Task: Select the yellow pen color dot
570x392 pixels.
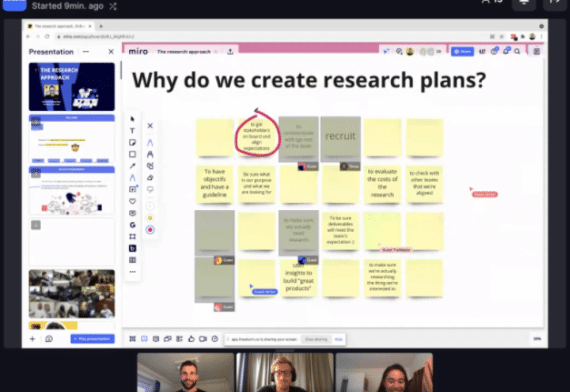Action: 150,218
